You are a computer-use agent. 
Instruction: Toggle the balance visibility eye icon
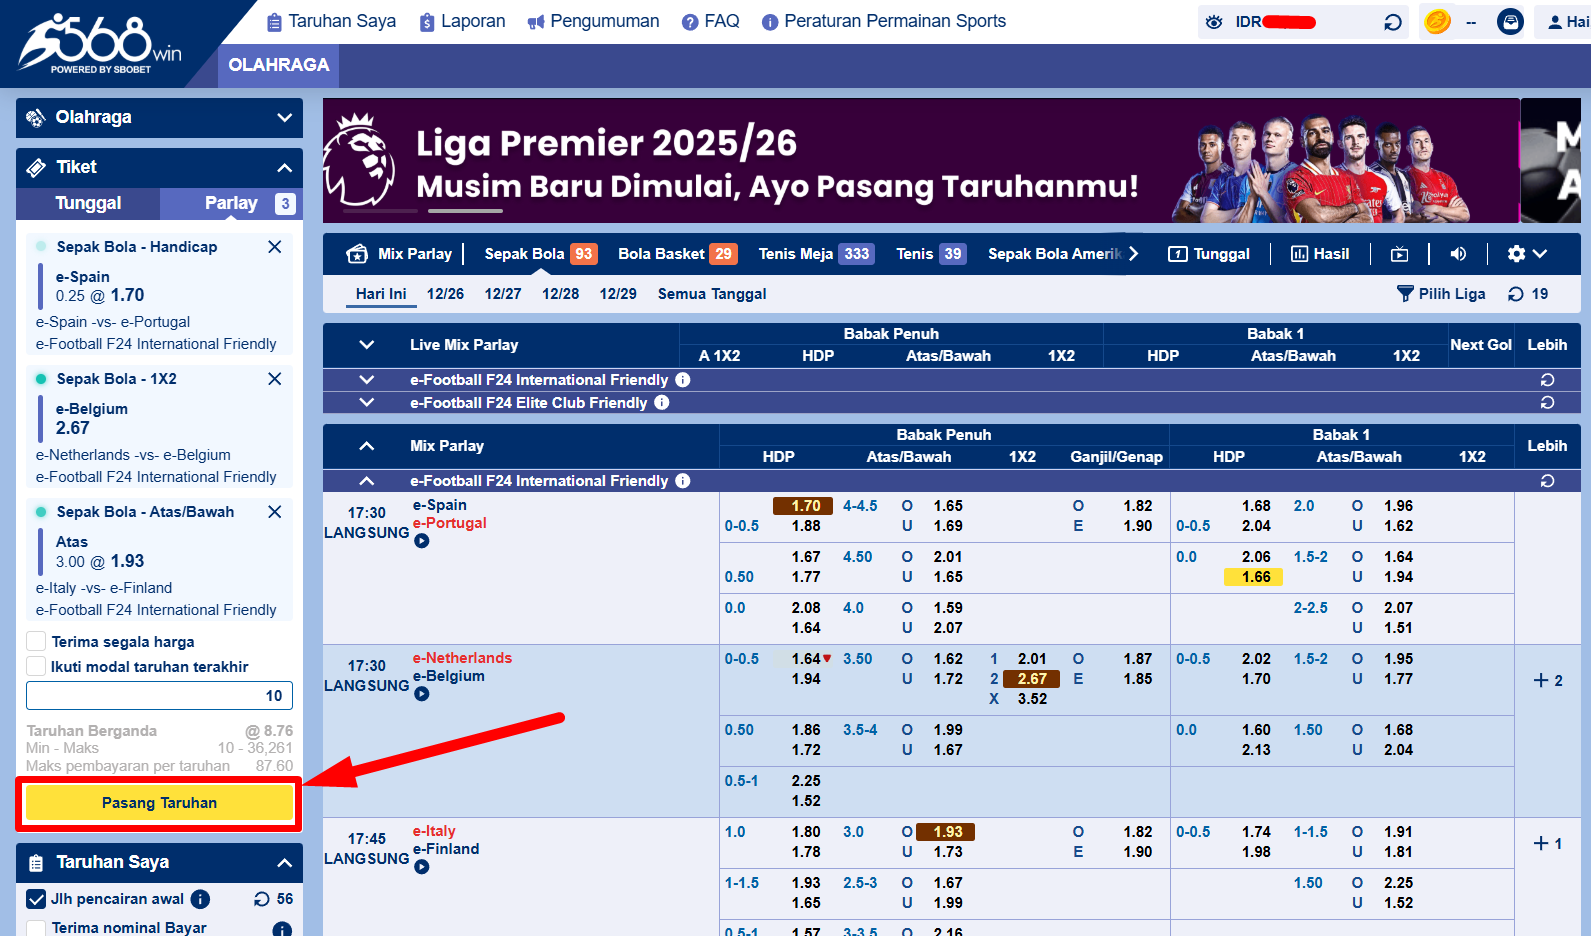pos(1214,22)
